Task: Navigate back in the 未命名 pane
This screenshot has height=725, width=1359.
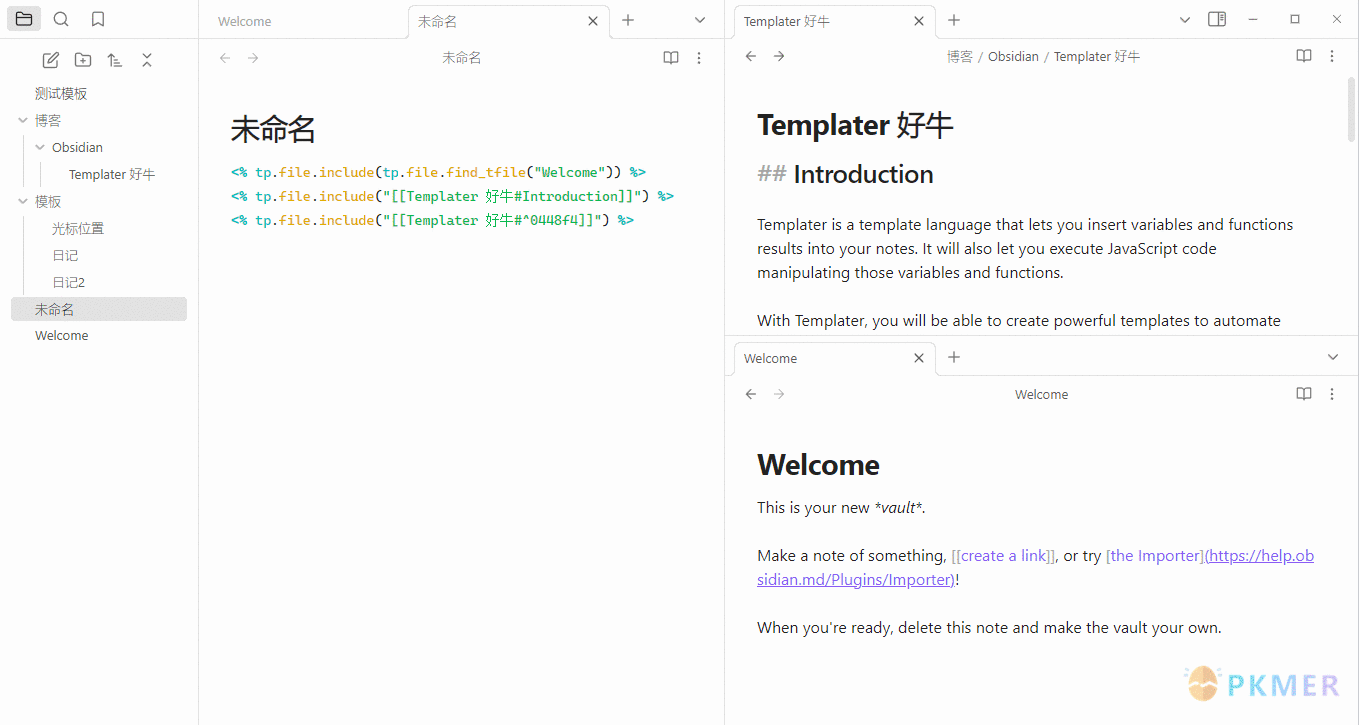Action: point(225,58)
